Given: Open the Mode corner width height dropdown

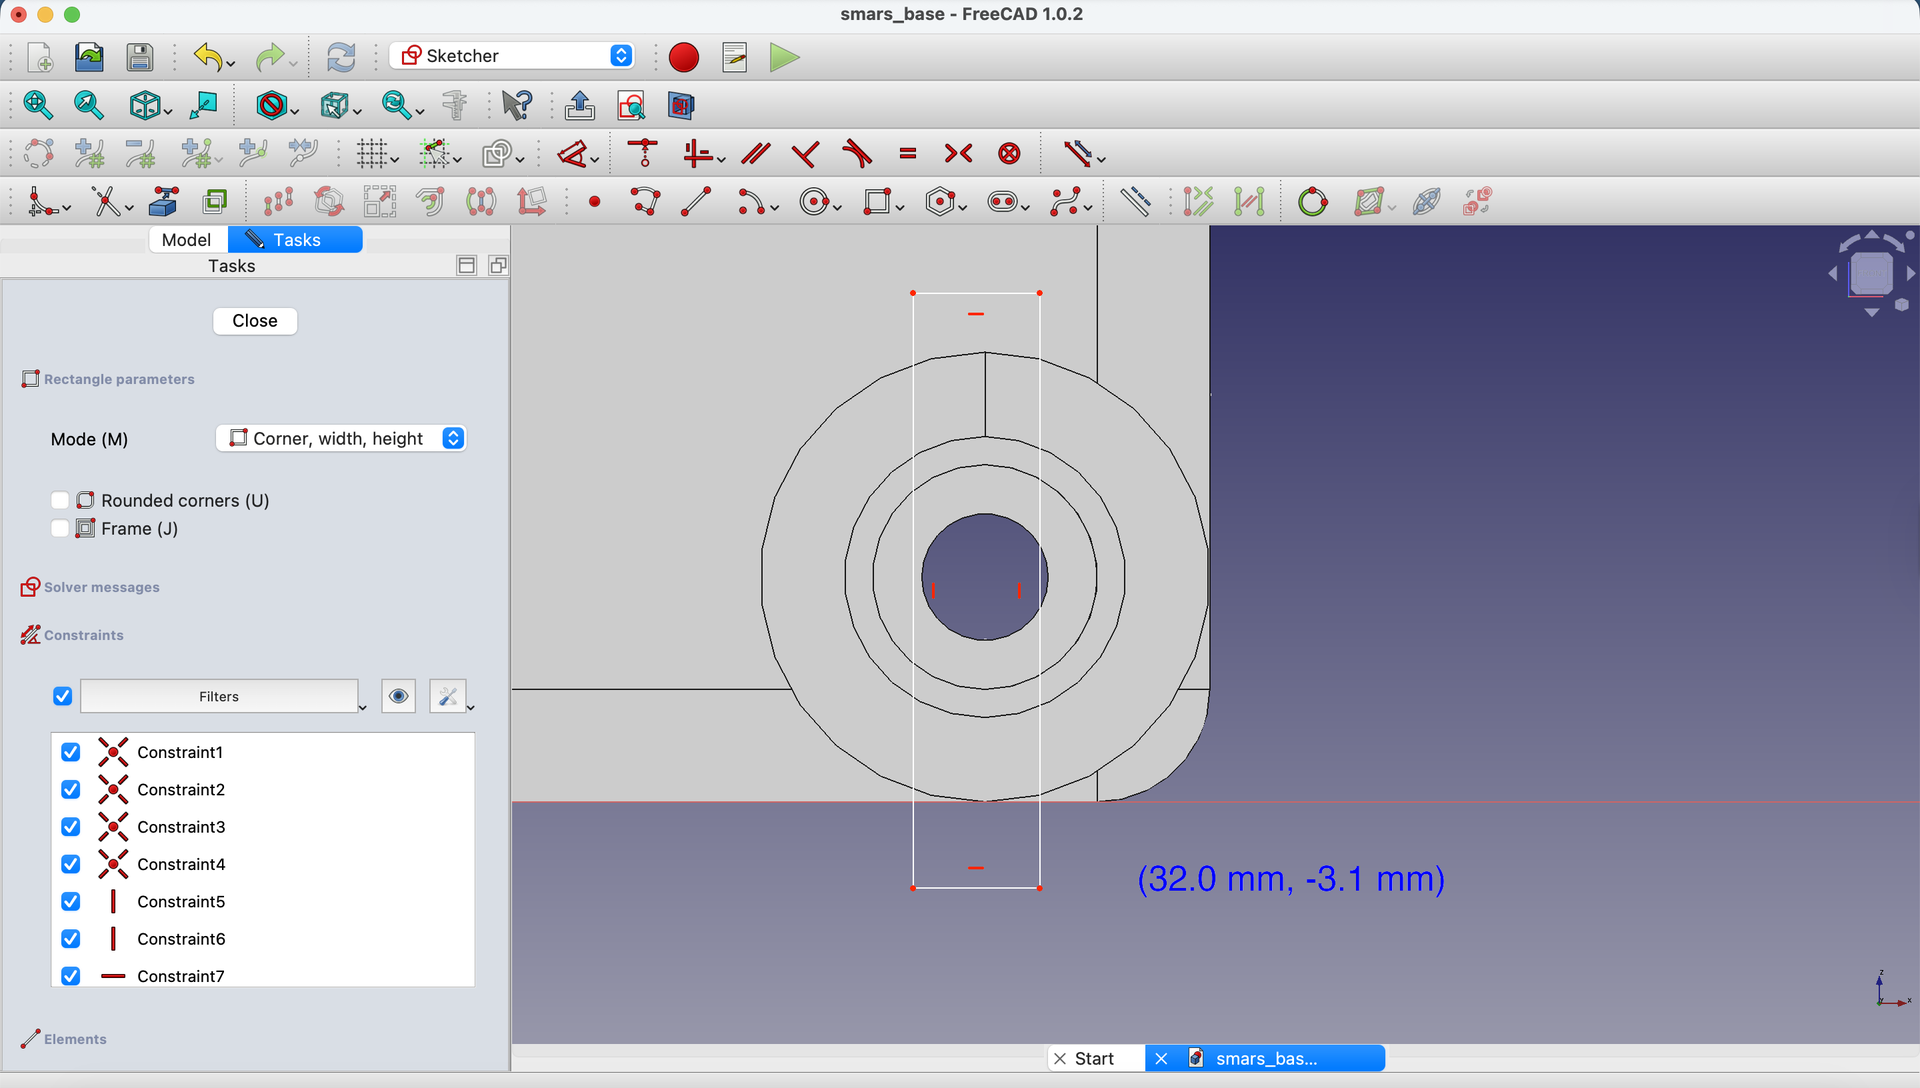Looking at the screenshot, I should (x=341, y=438).
